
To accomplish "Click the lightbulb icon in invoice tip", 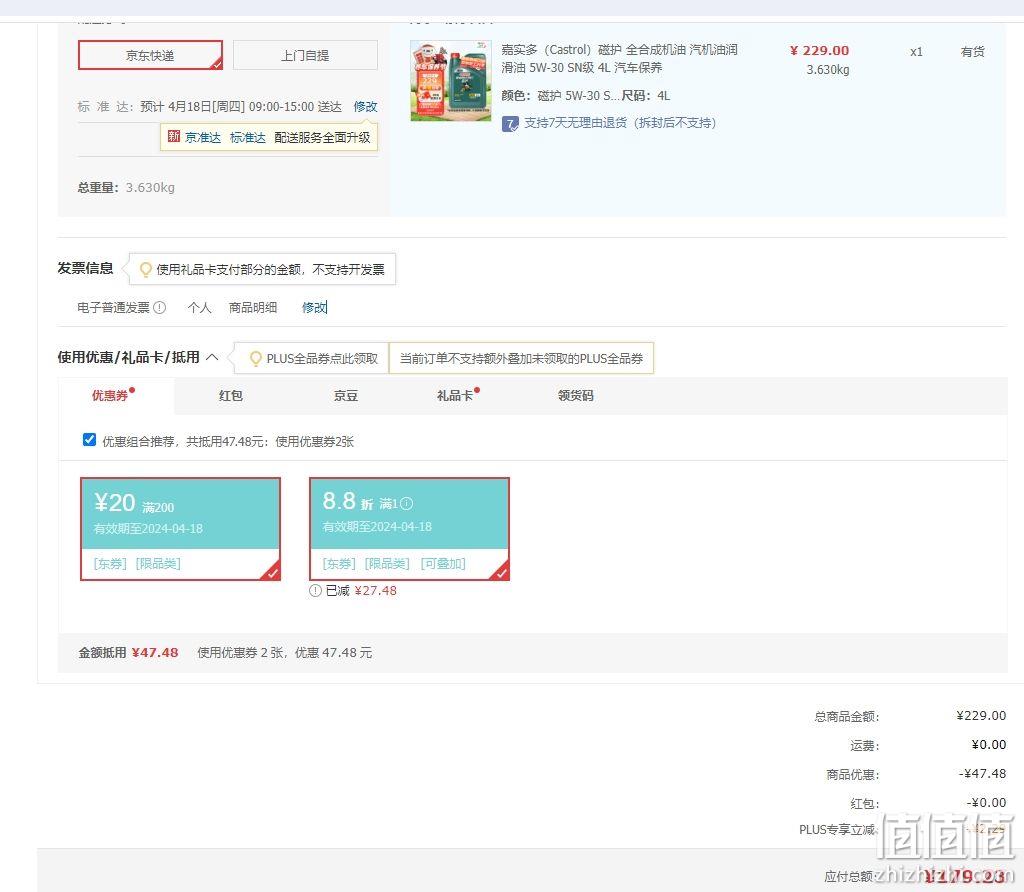I will point(146,270).
